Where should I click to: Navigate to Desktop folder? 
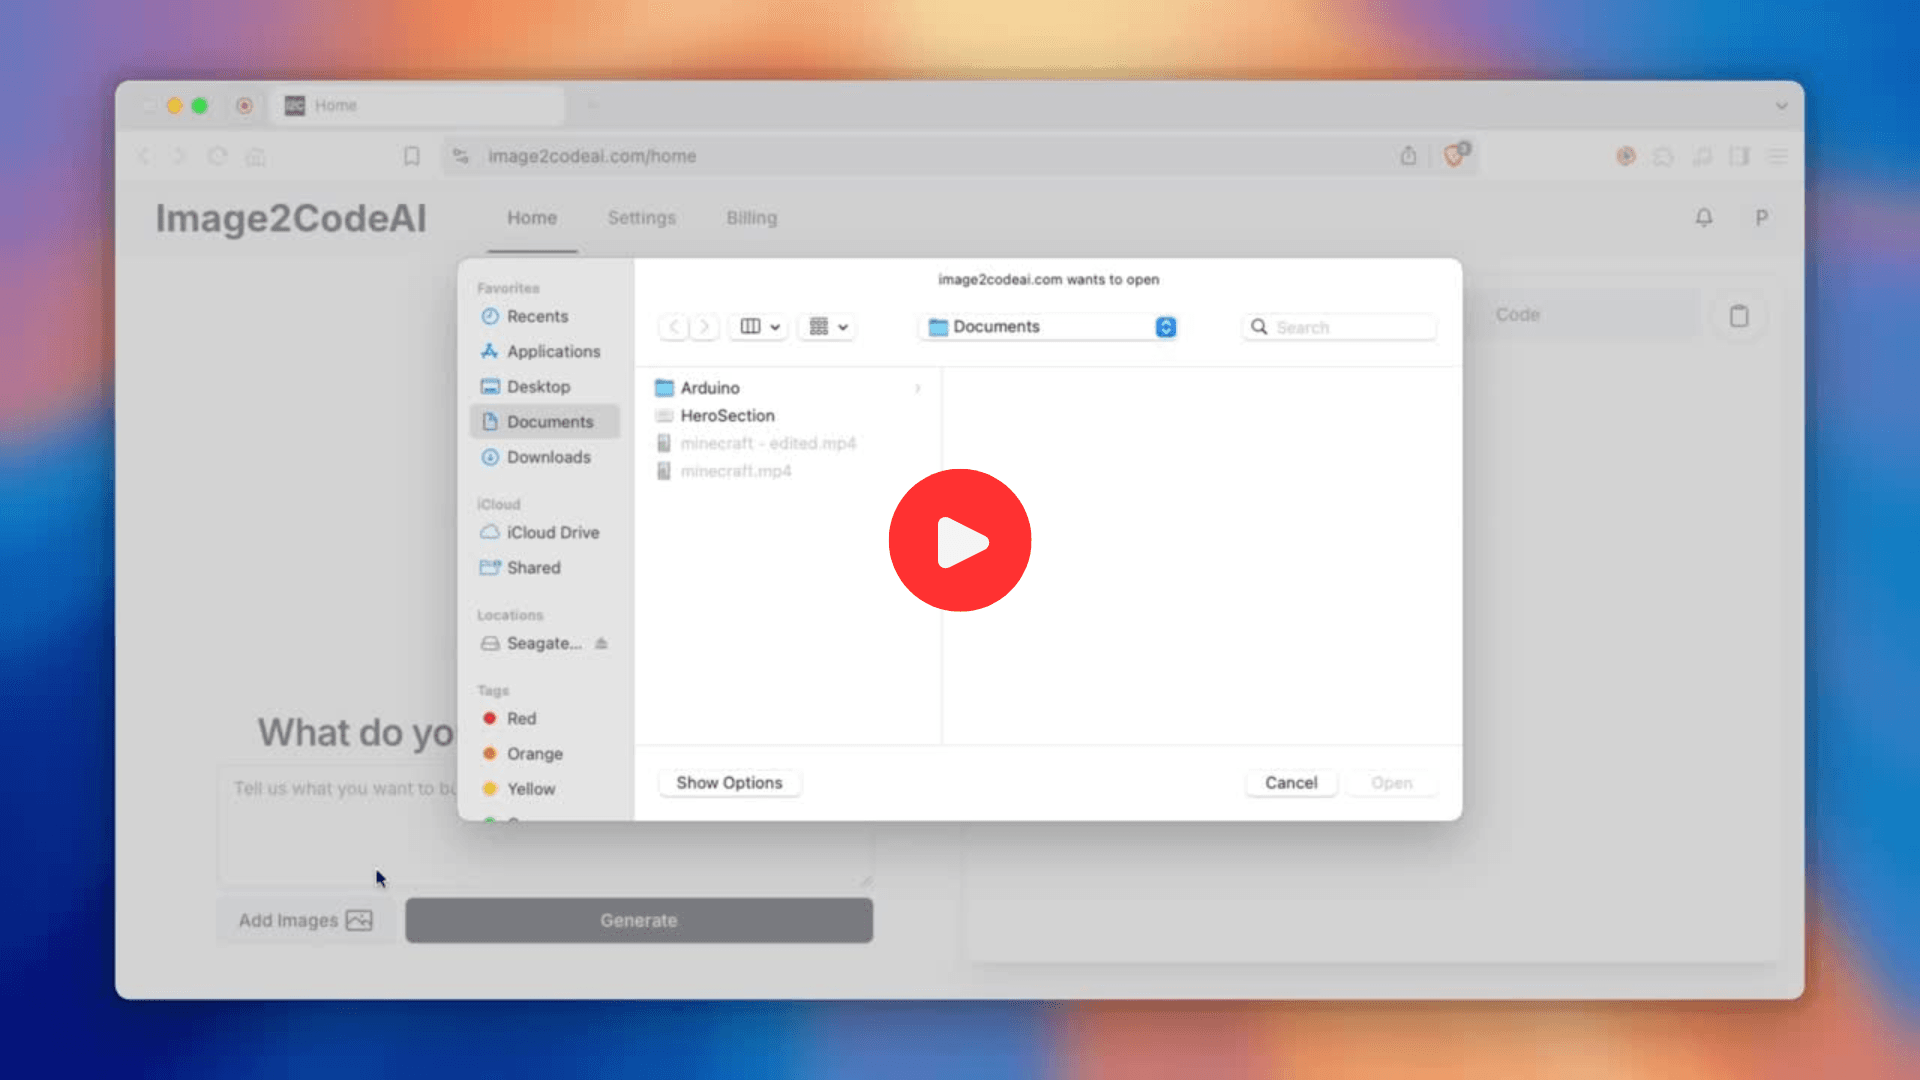(538, 386)
